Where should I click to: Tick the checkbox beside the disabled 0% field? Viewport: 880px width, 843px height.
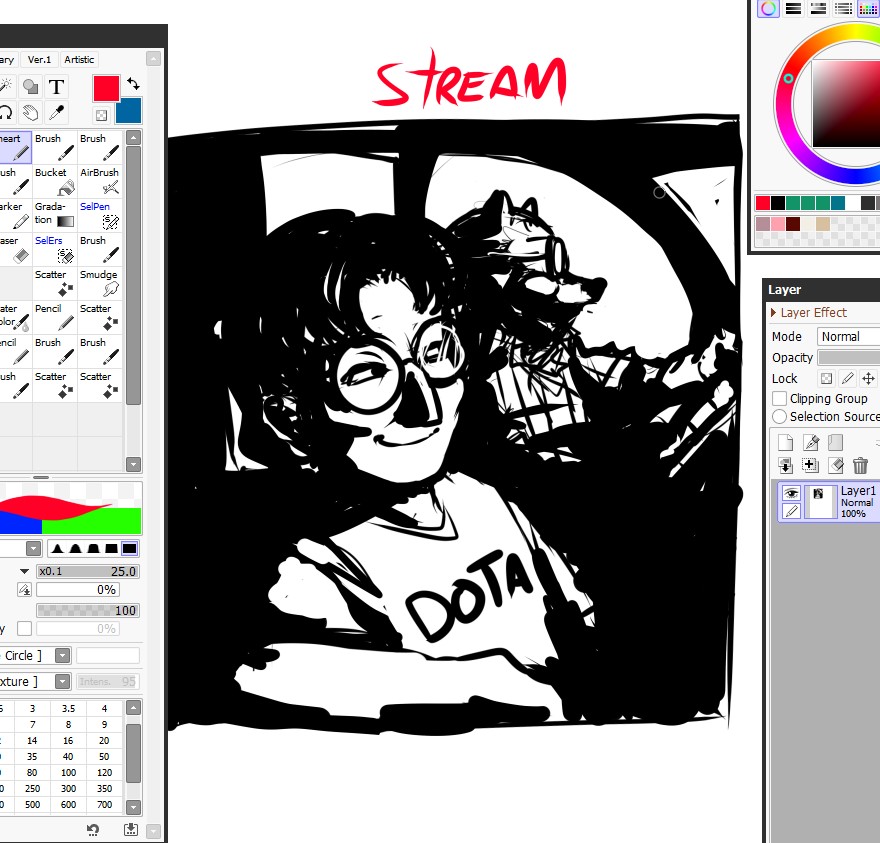click(24, 629)
